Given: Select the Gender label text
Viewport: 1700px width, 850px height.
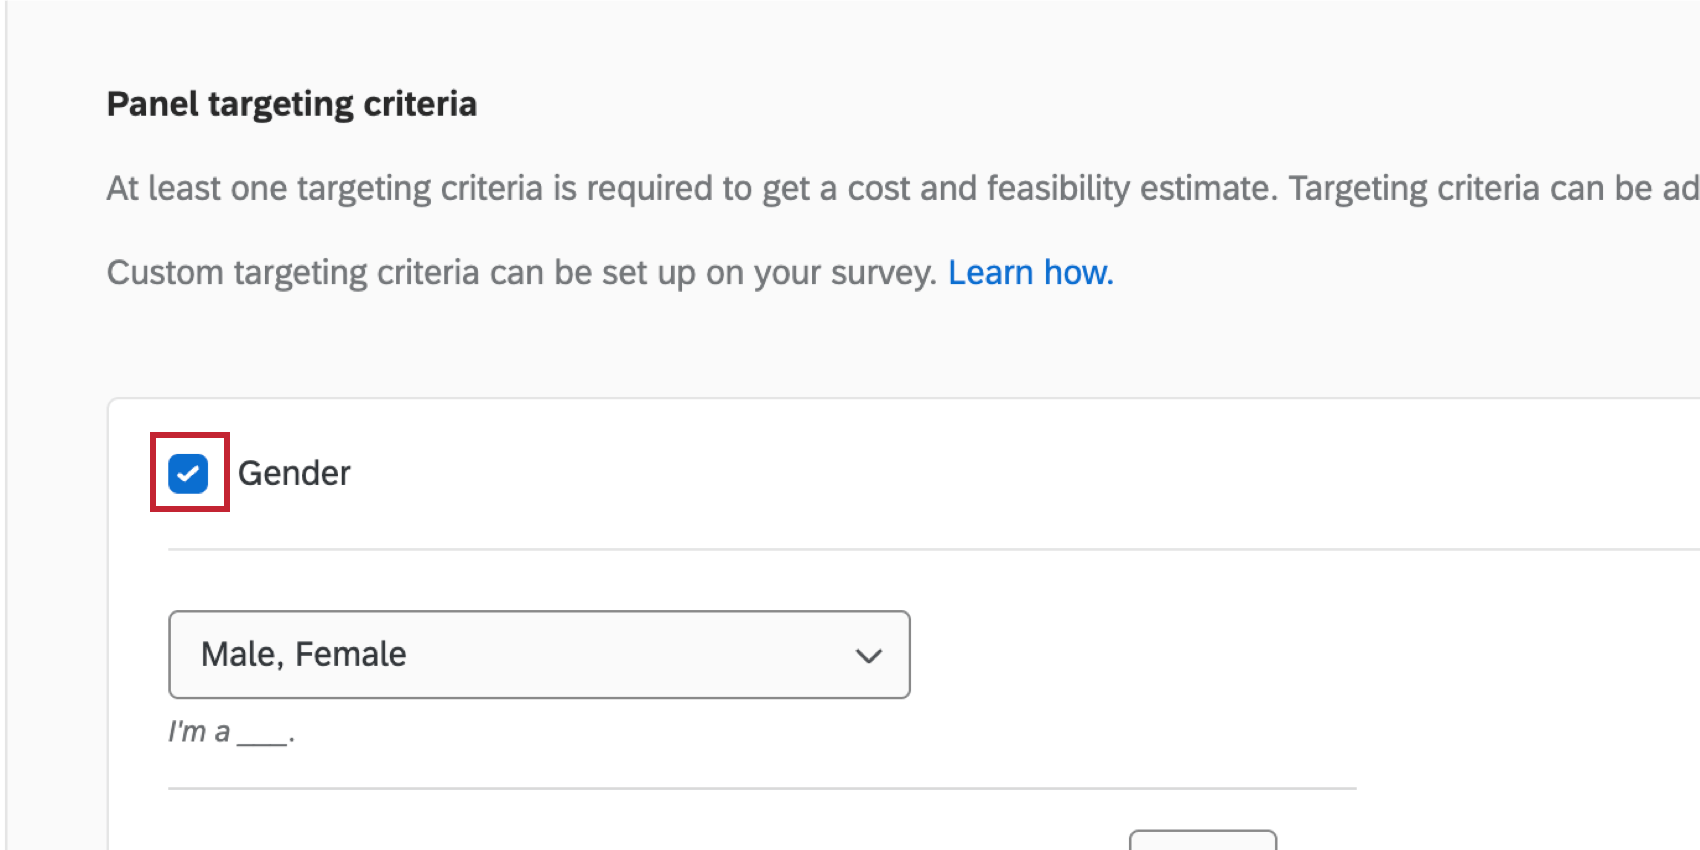Looking at the screenshot, I should pyautogui.click(x=293, y=472).
